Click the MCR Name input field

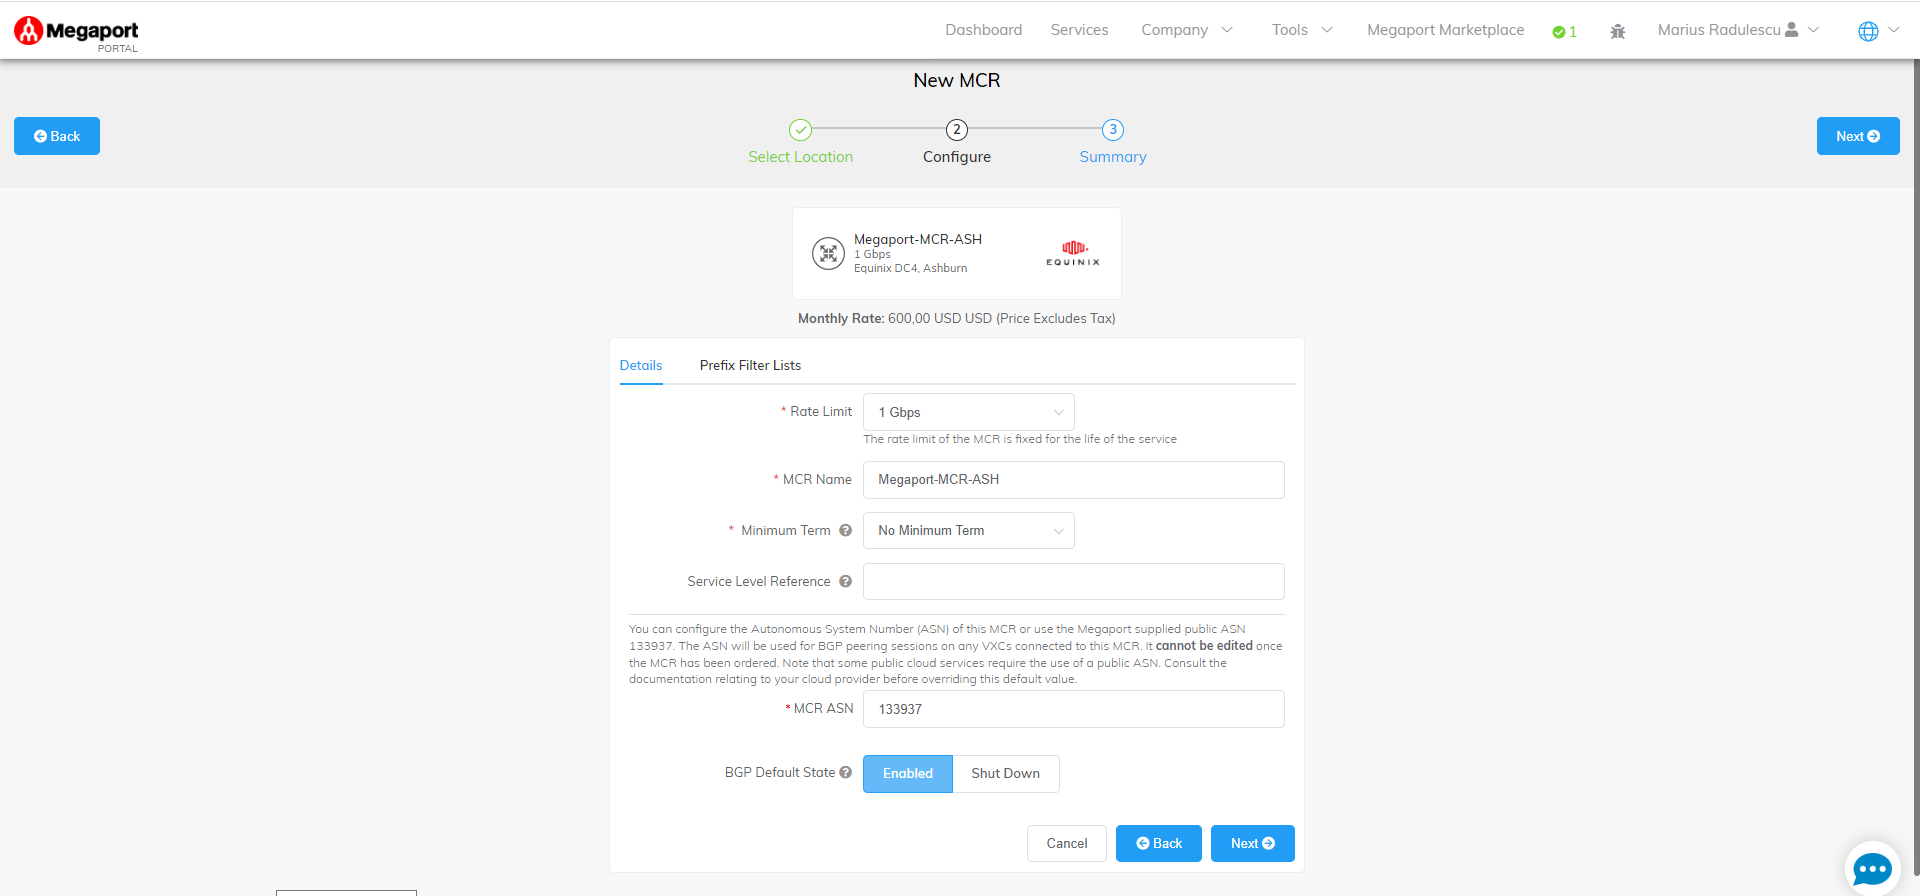[x=1074, y=480]
